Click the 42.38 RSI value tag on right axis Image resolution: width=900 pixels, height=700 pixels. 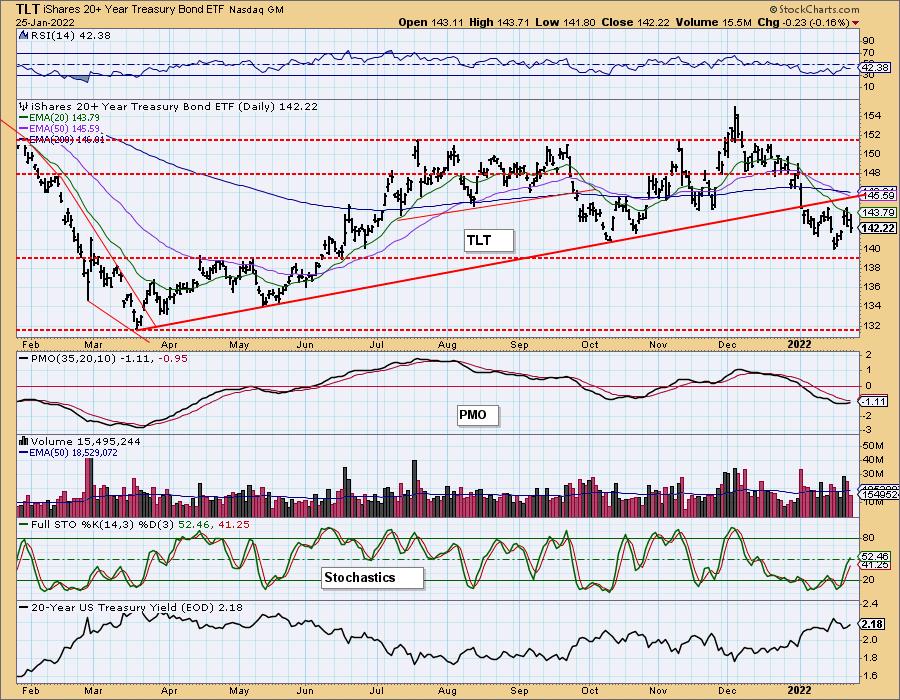tap(874, 68)
